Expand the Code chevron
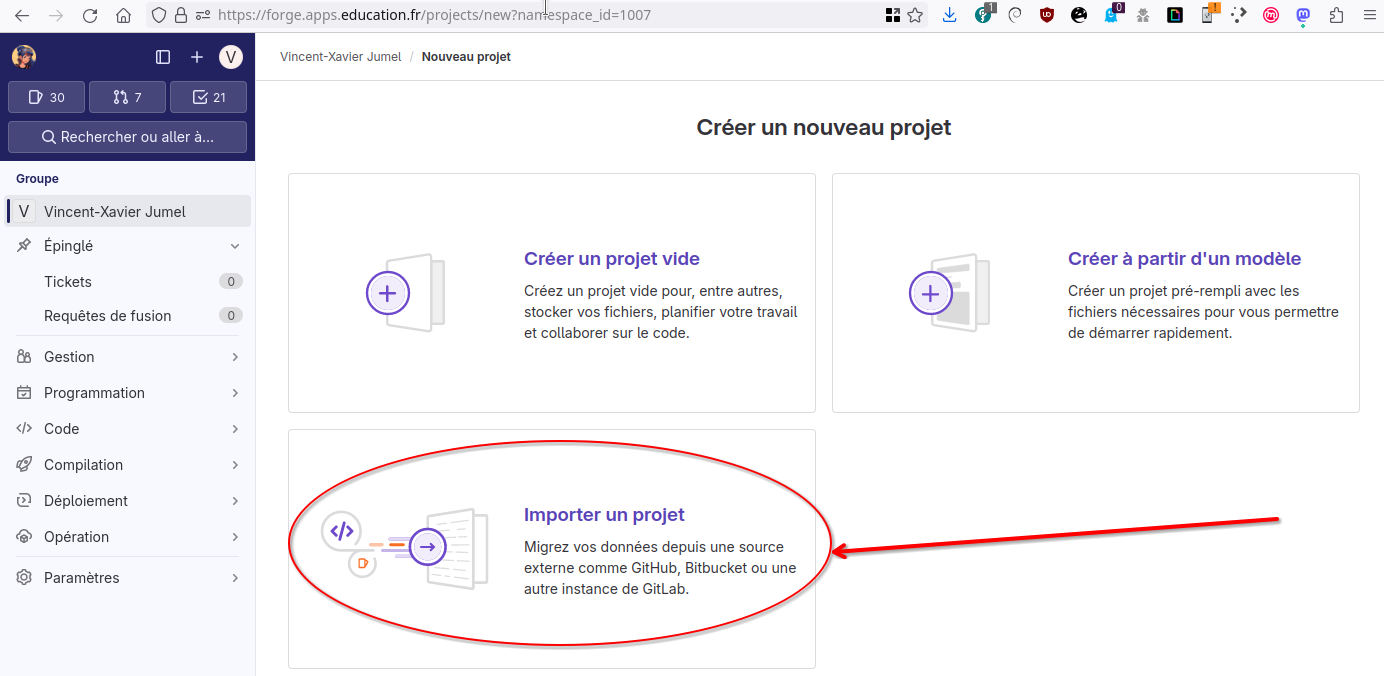The height and width of the screenshot is (676, 1384). [x=235, y=429]
